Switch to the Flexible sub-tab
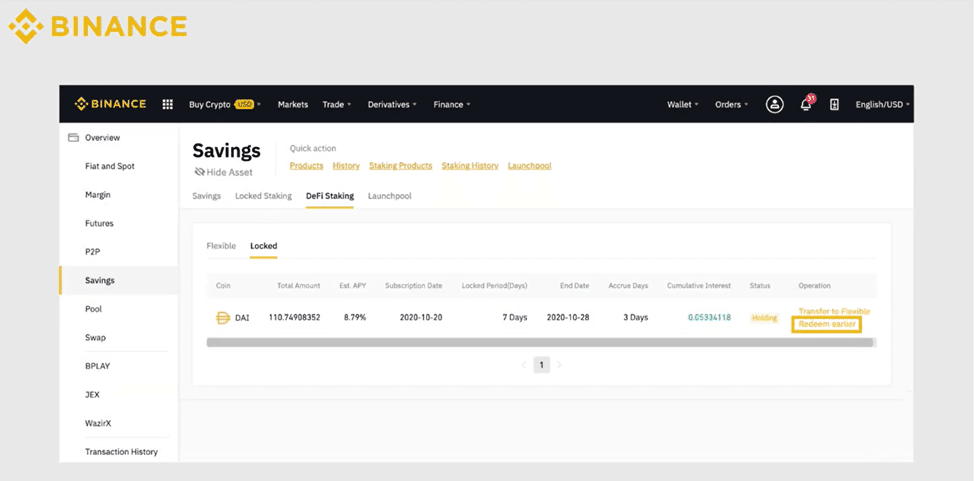This screenshot has width=975, height=481. pos(221,245)
